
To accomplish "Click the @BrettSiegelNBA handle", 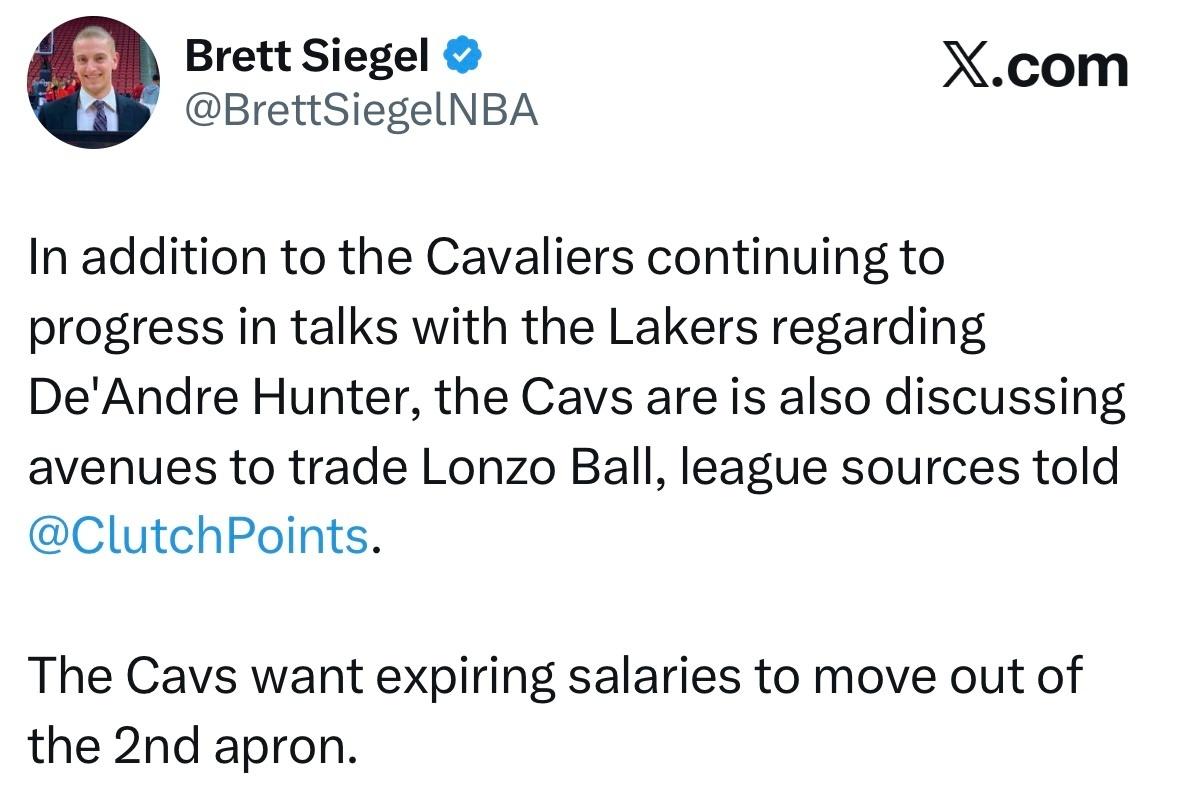I will 362,112.
